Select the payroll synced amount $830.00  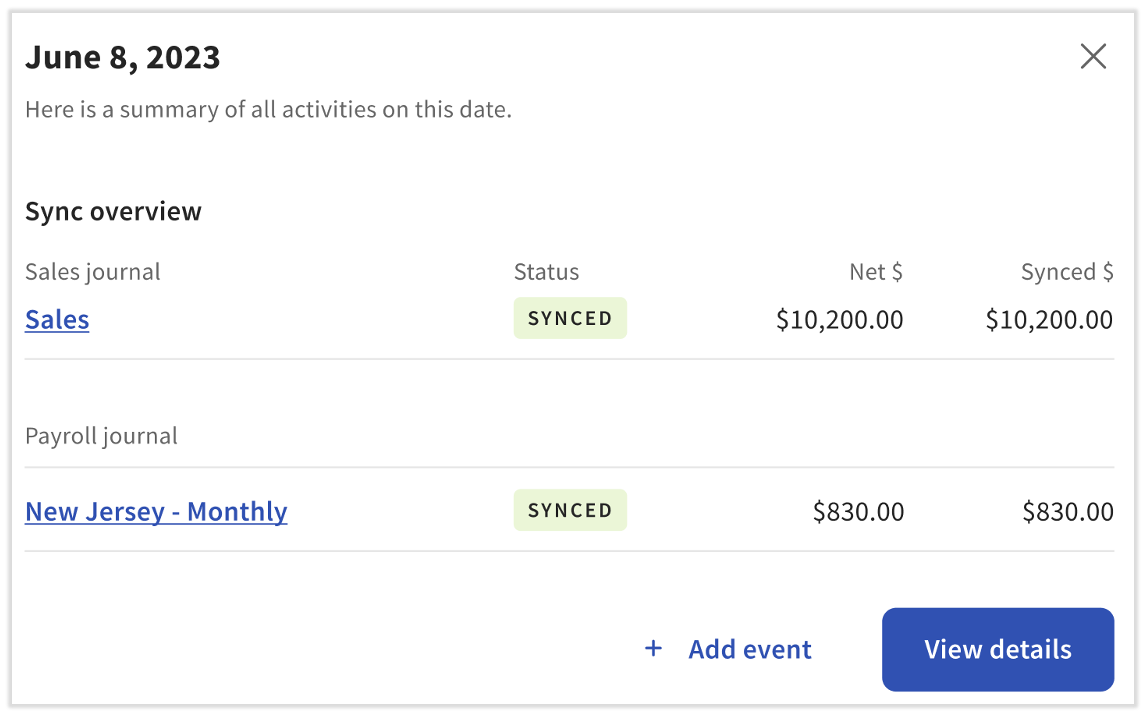tap(1068, 512)
